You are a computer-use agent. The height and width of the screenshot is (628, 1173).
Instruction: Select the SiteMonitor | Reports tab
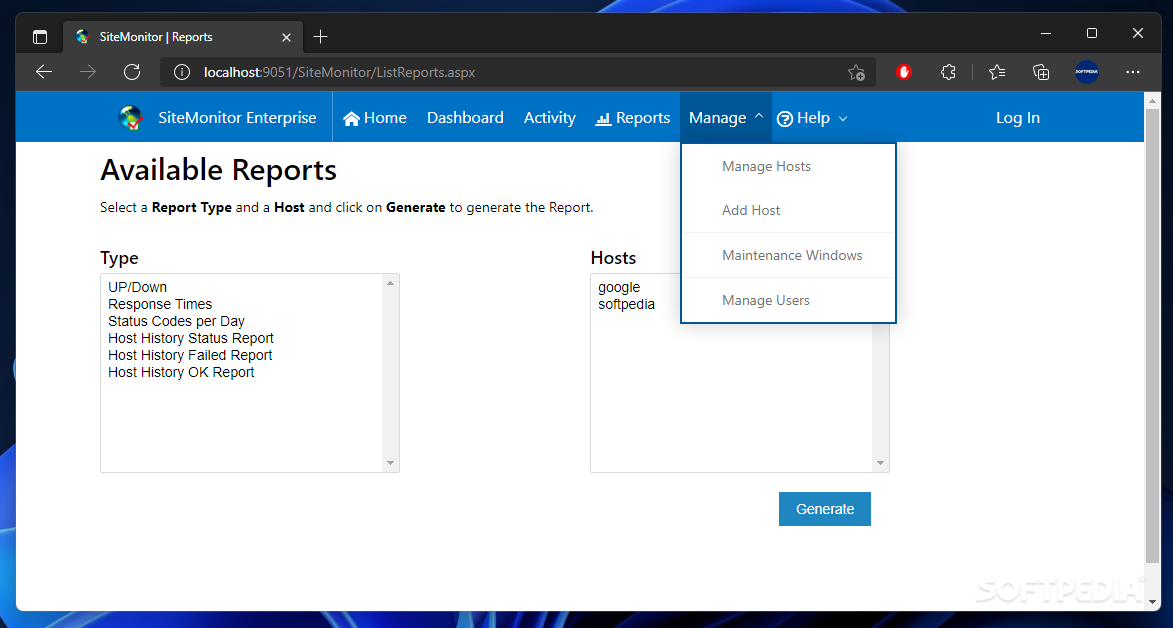click(x=183, y=37)
